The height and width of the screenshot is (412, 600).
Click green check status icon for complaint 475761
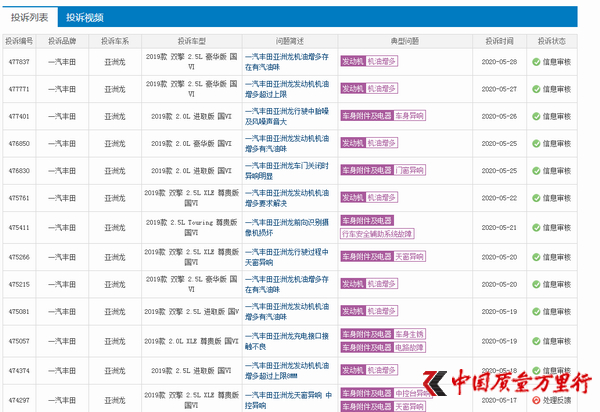click(536, 198)
